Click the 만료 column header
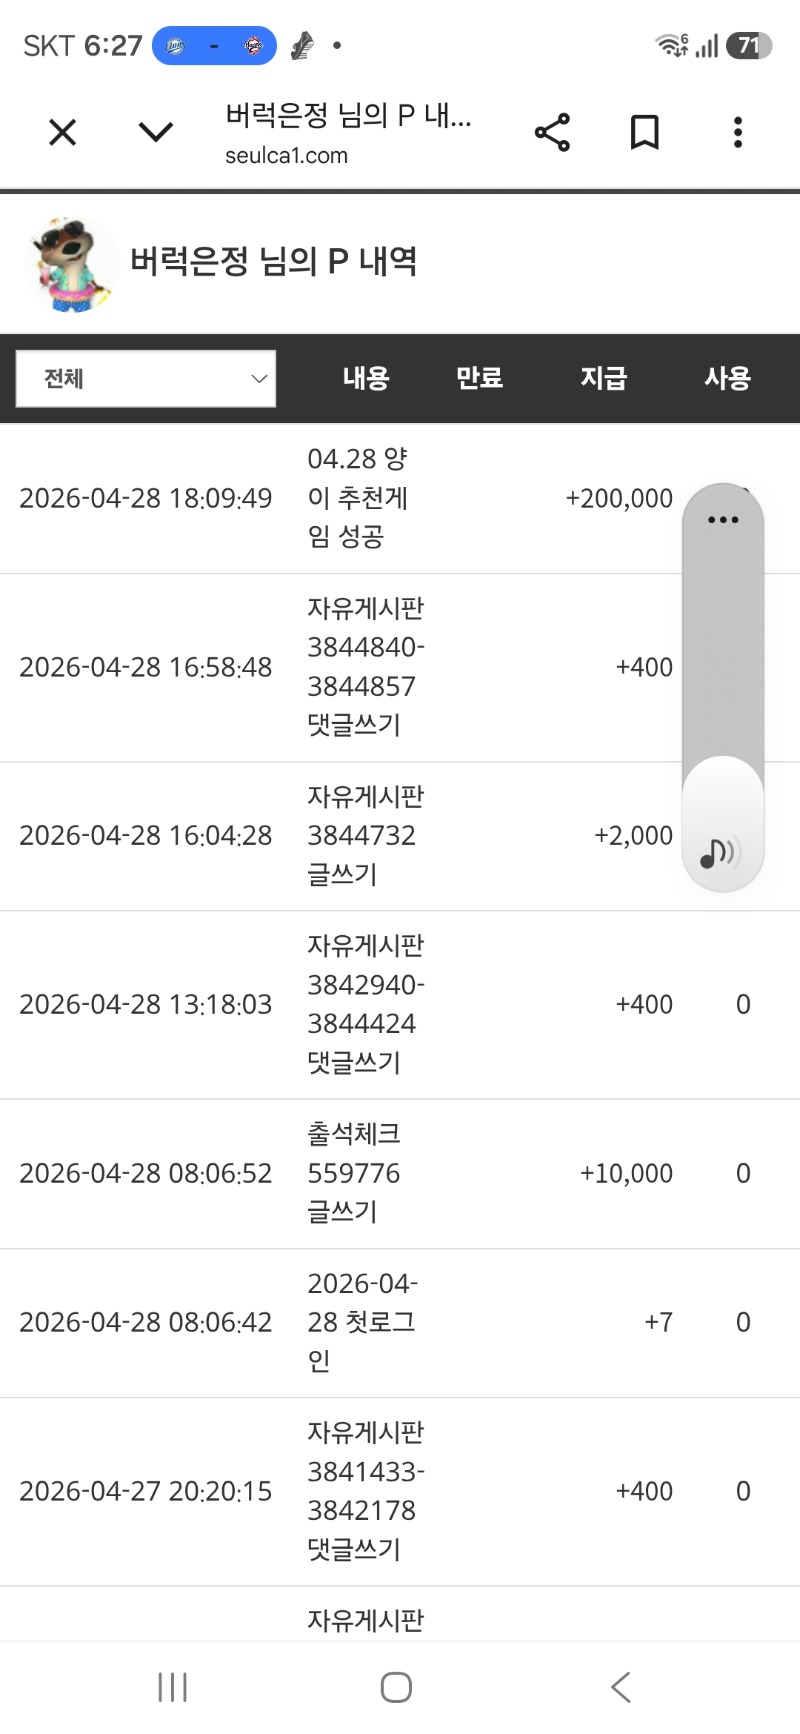The width and height of the screenshot is (800, 1734). [x=479, y=378]
